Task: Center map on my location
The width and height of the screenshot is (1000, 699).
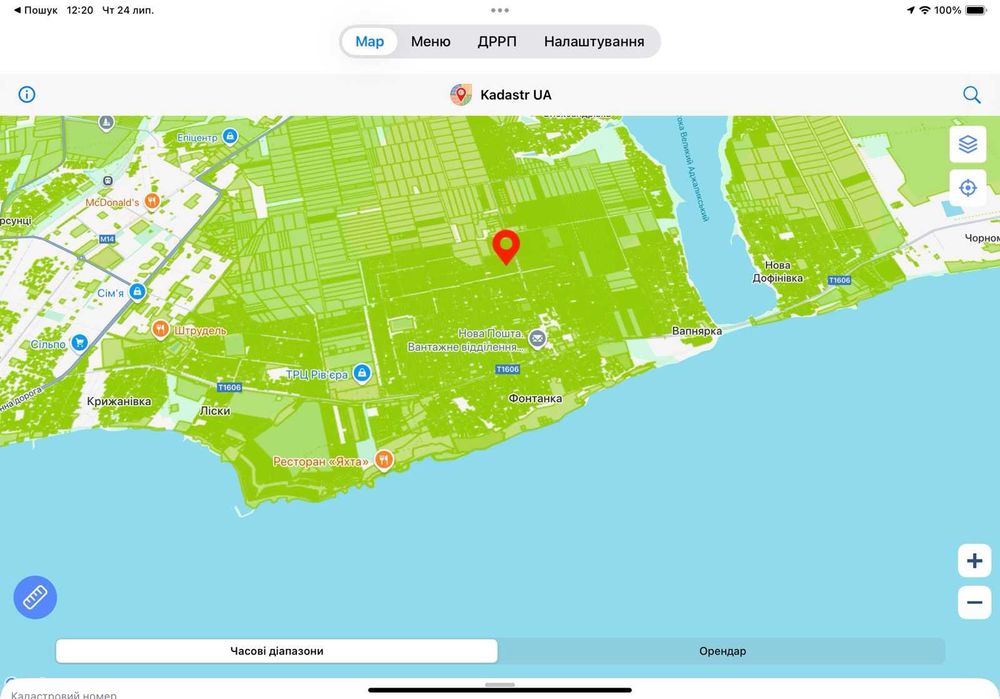Action: 967,188
